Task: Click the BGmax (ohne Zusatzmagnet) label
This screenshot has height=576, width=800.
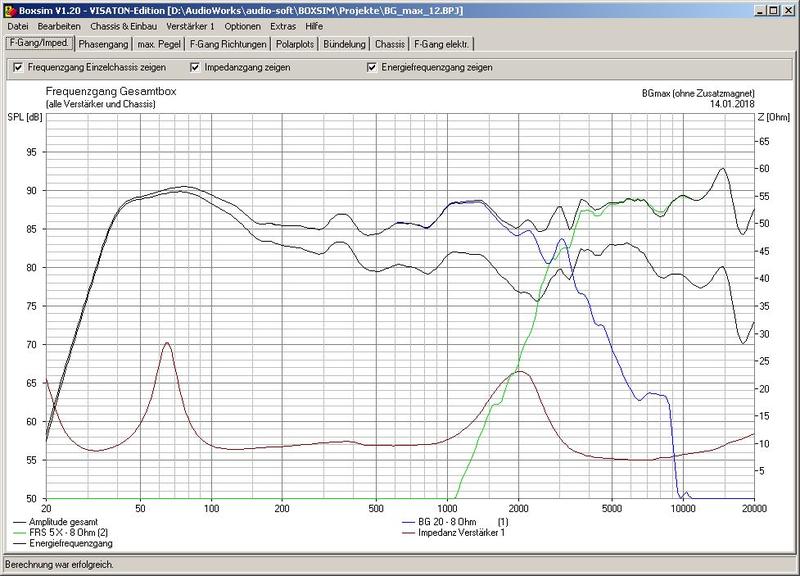Action: coord(698,93)
